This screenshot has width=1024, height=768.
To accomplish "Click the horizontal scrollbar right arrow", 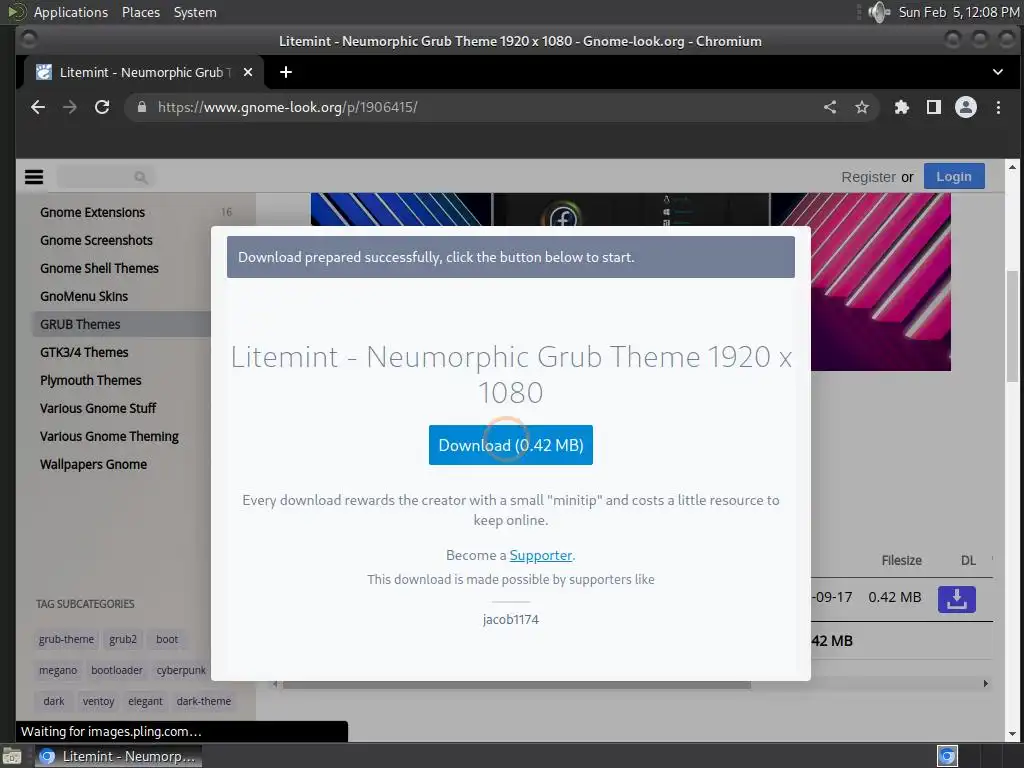I will pyautogui.click(x=985, y=684).
